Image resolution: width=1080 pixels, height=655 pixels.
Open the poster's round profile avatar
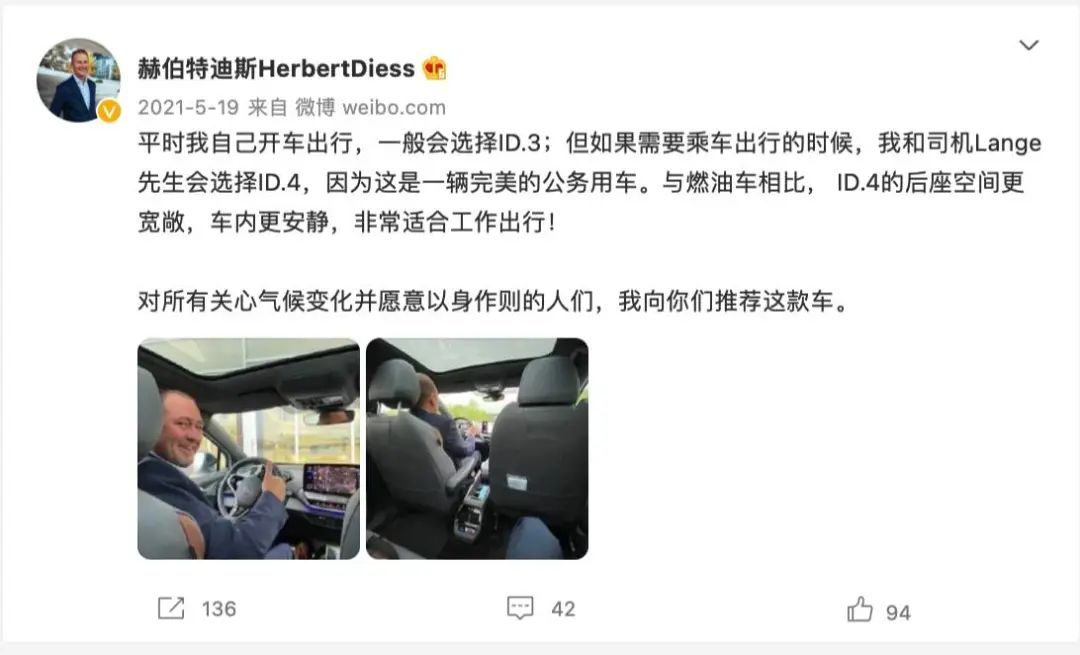click(78, 80)
